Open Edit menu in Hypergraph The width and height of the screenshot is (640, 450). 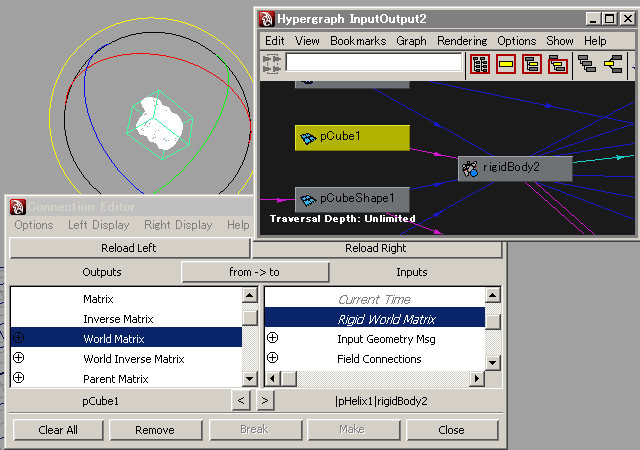[x=275, y=41]
